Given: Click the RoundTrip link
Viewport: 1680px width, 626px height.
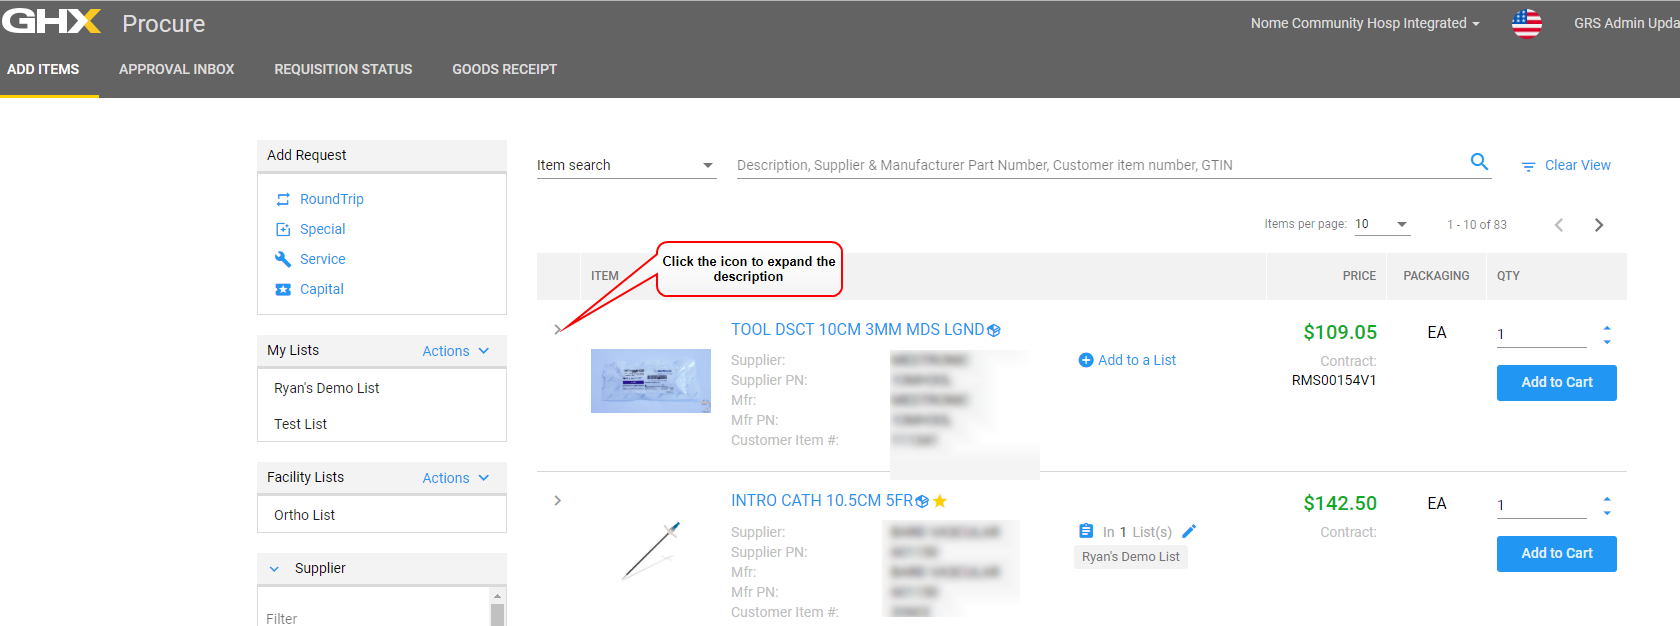Looking at the screenshot, I should tap(332, 199).
